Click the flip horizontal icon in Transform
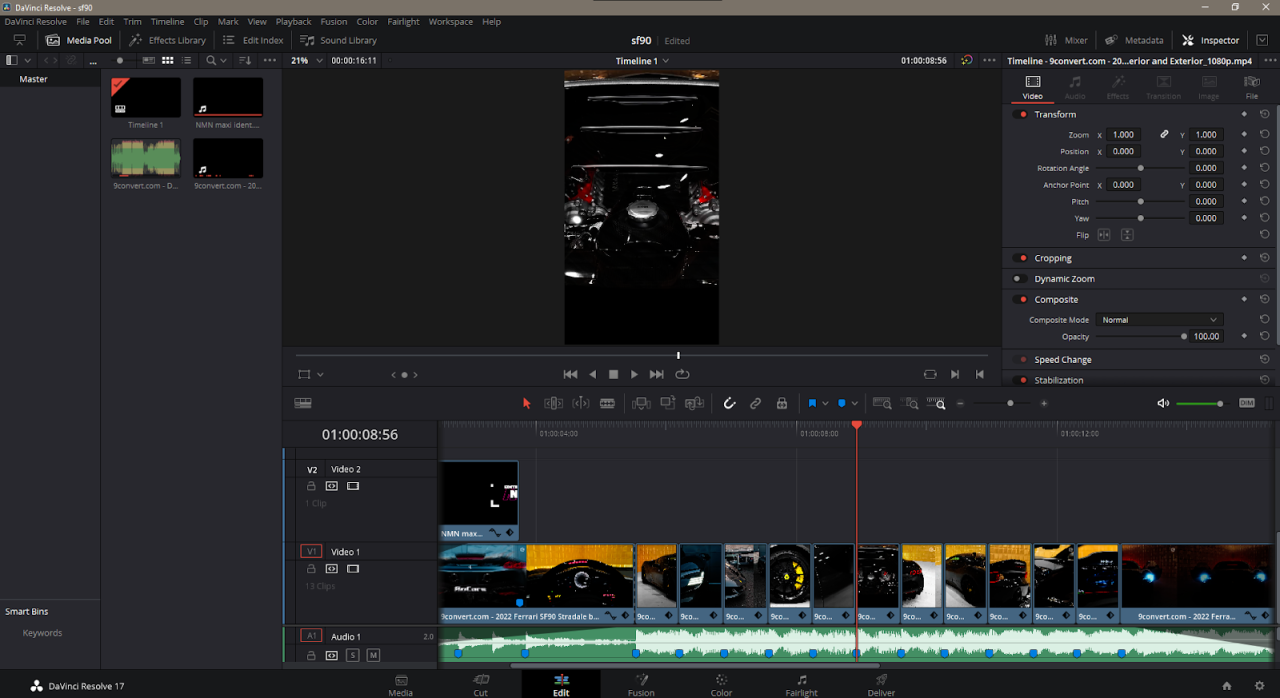The width and height of the screenshot is (1280, 698). click(x=1104, y=235)
